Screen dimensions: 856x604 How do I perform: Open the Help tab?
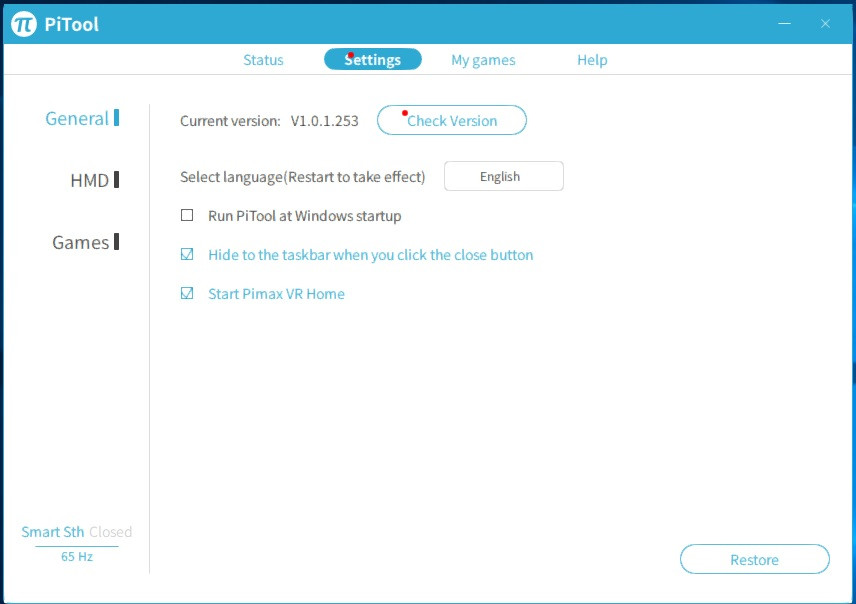coord(592,60)
